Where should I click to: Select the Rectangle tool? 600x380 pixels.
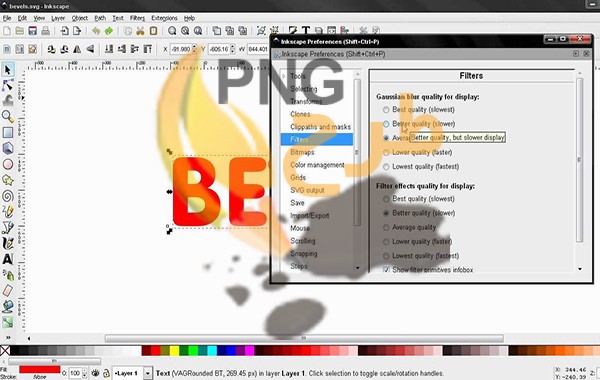pyautogui.click(x=8, y=132)
